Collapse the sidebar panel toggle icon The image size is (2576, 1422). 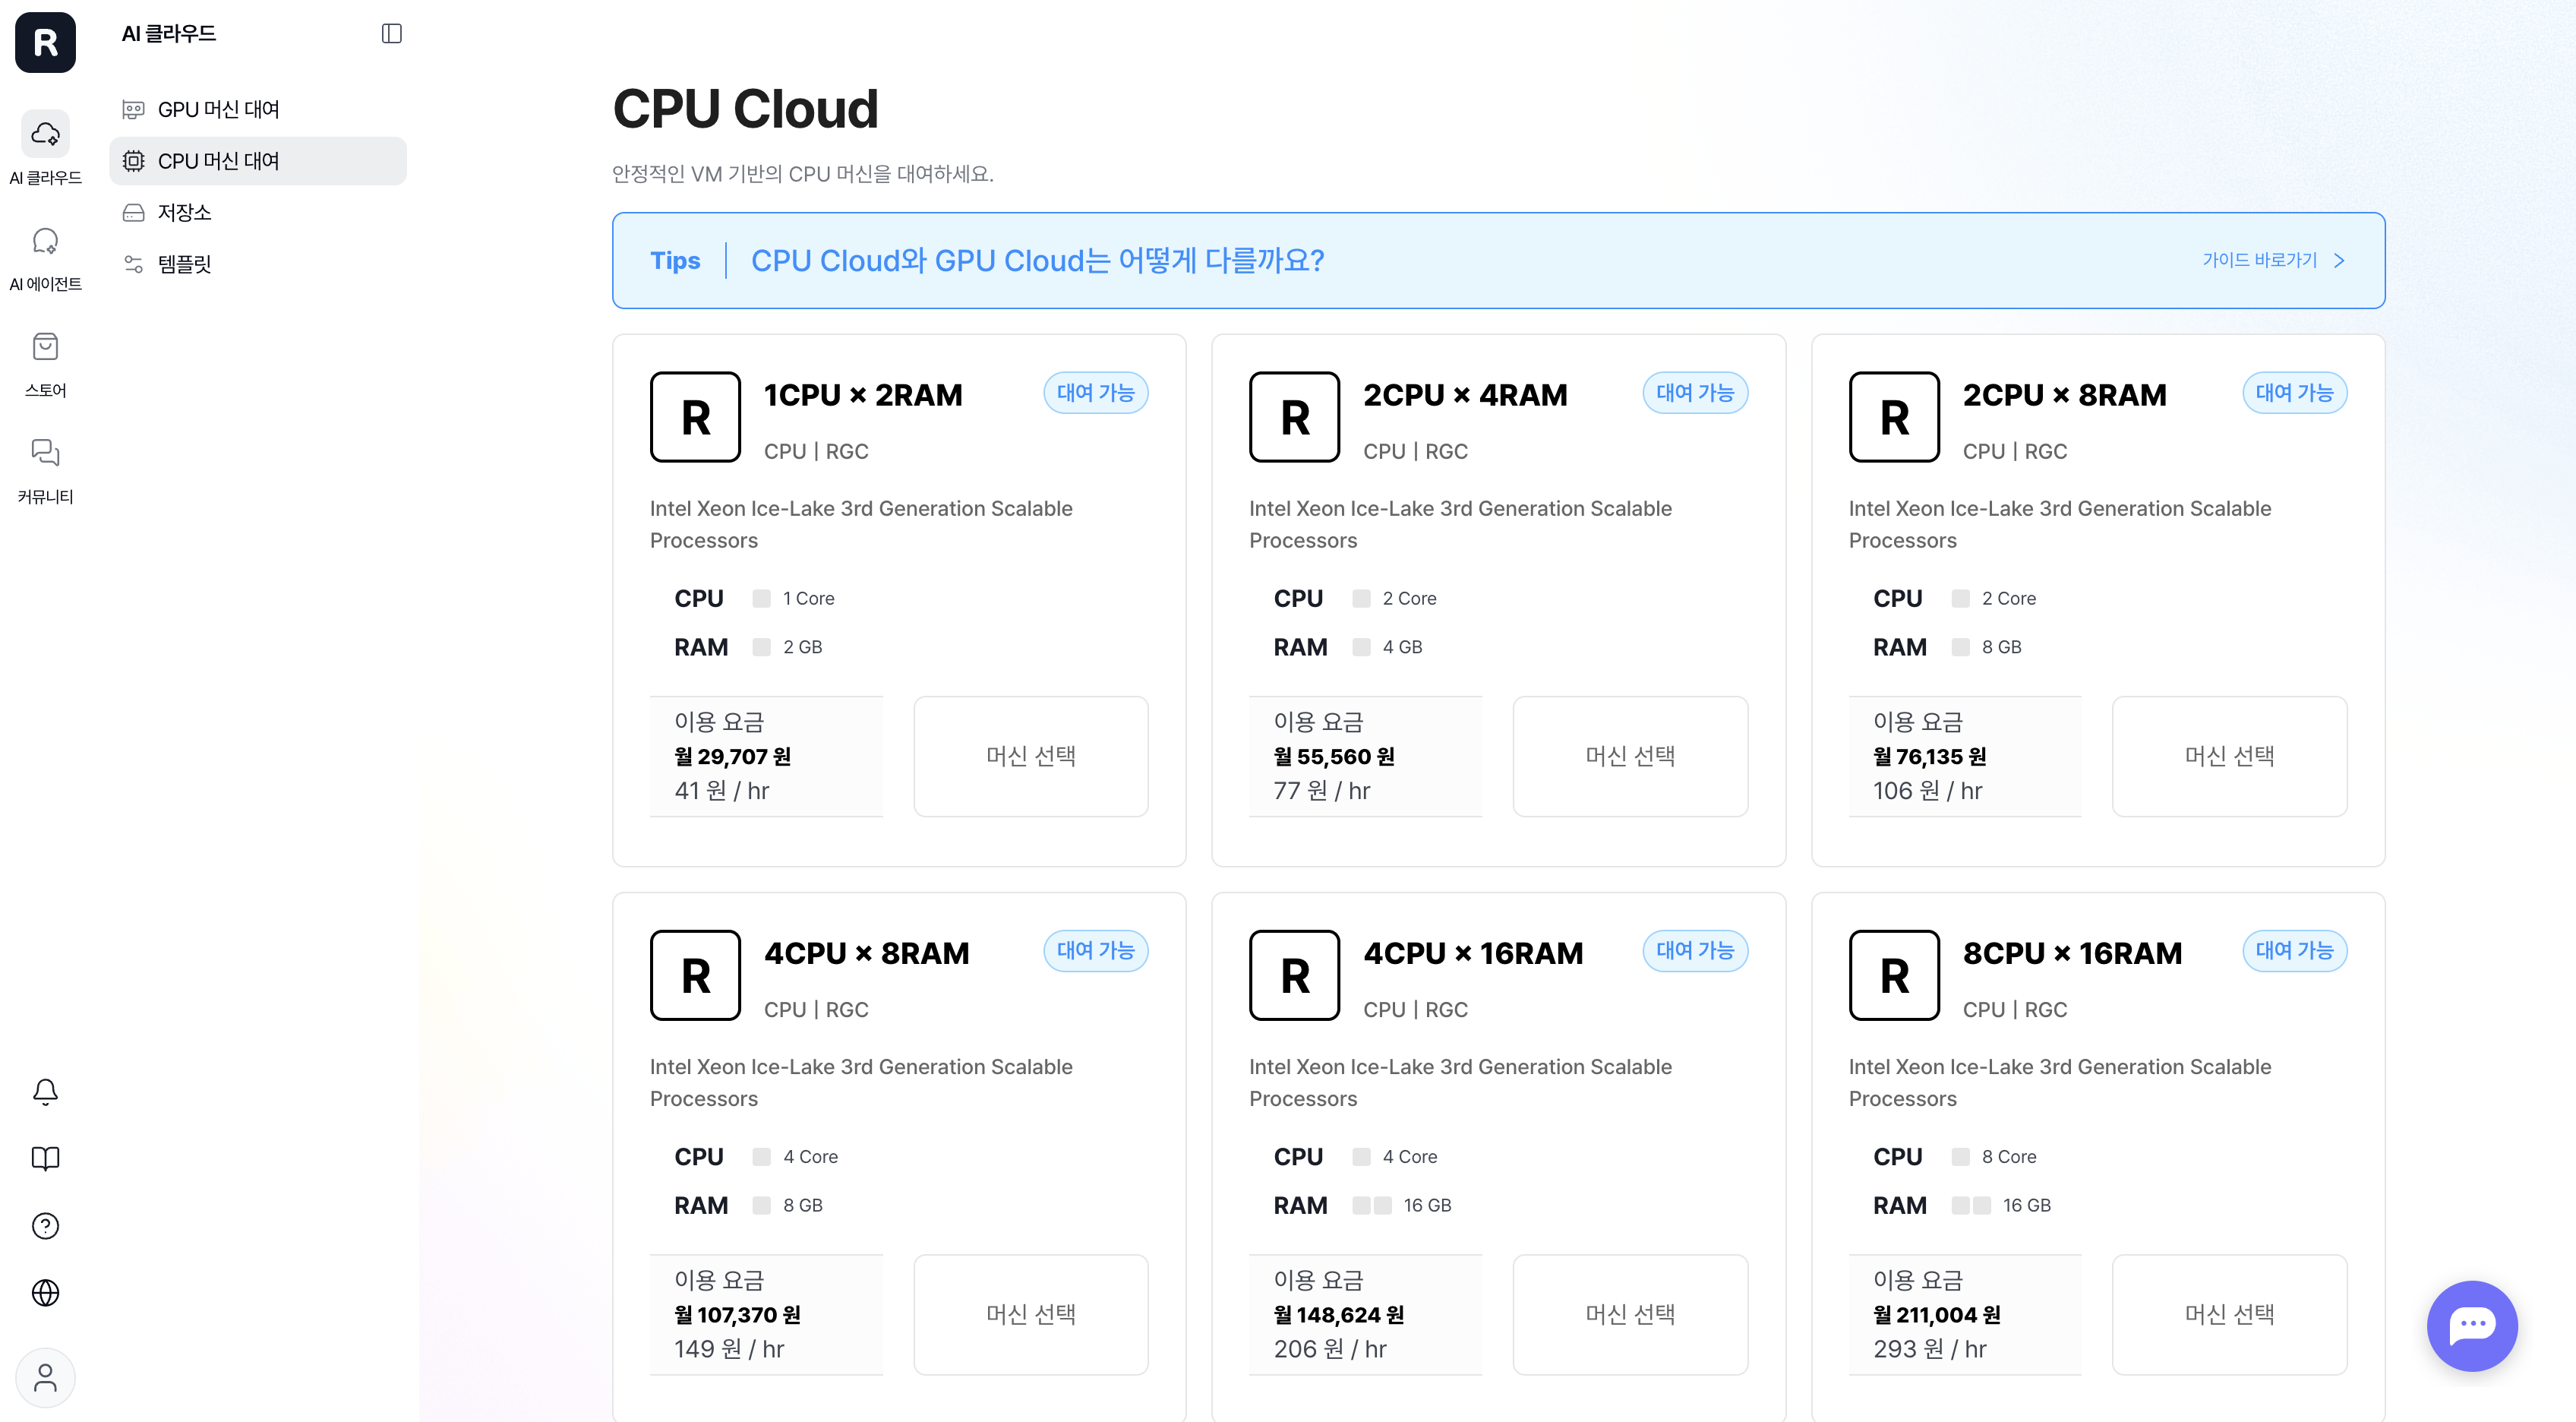tap(392, 34)
